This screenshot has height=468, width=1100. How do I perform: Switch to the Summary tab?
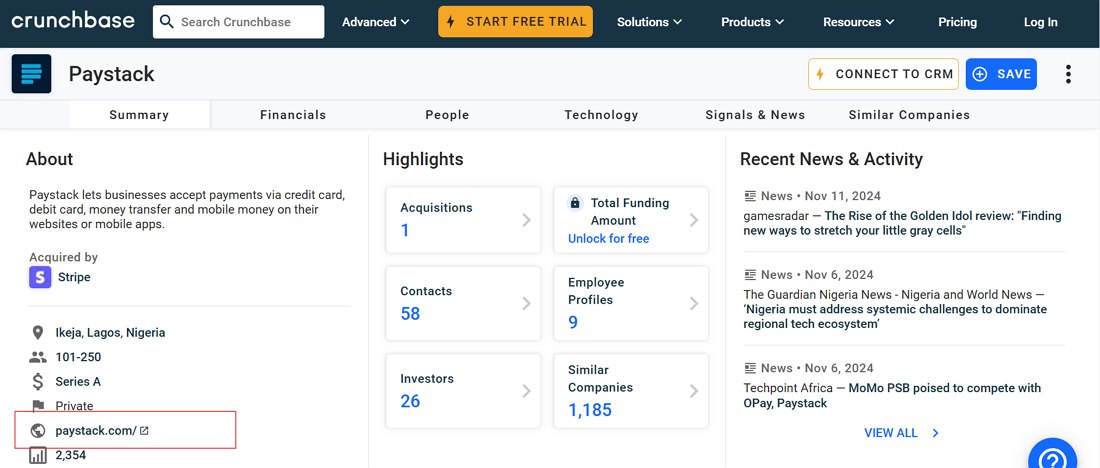(139, 115)
